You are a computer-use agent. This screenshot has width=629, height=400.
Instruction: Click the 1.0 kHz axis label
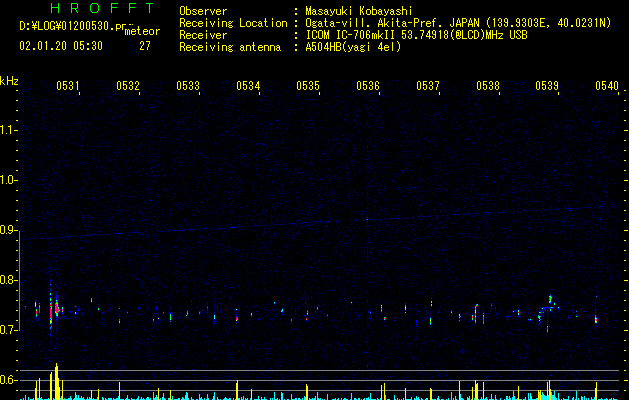(x=9, y=180)
